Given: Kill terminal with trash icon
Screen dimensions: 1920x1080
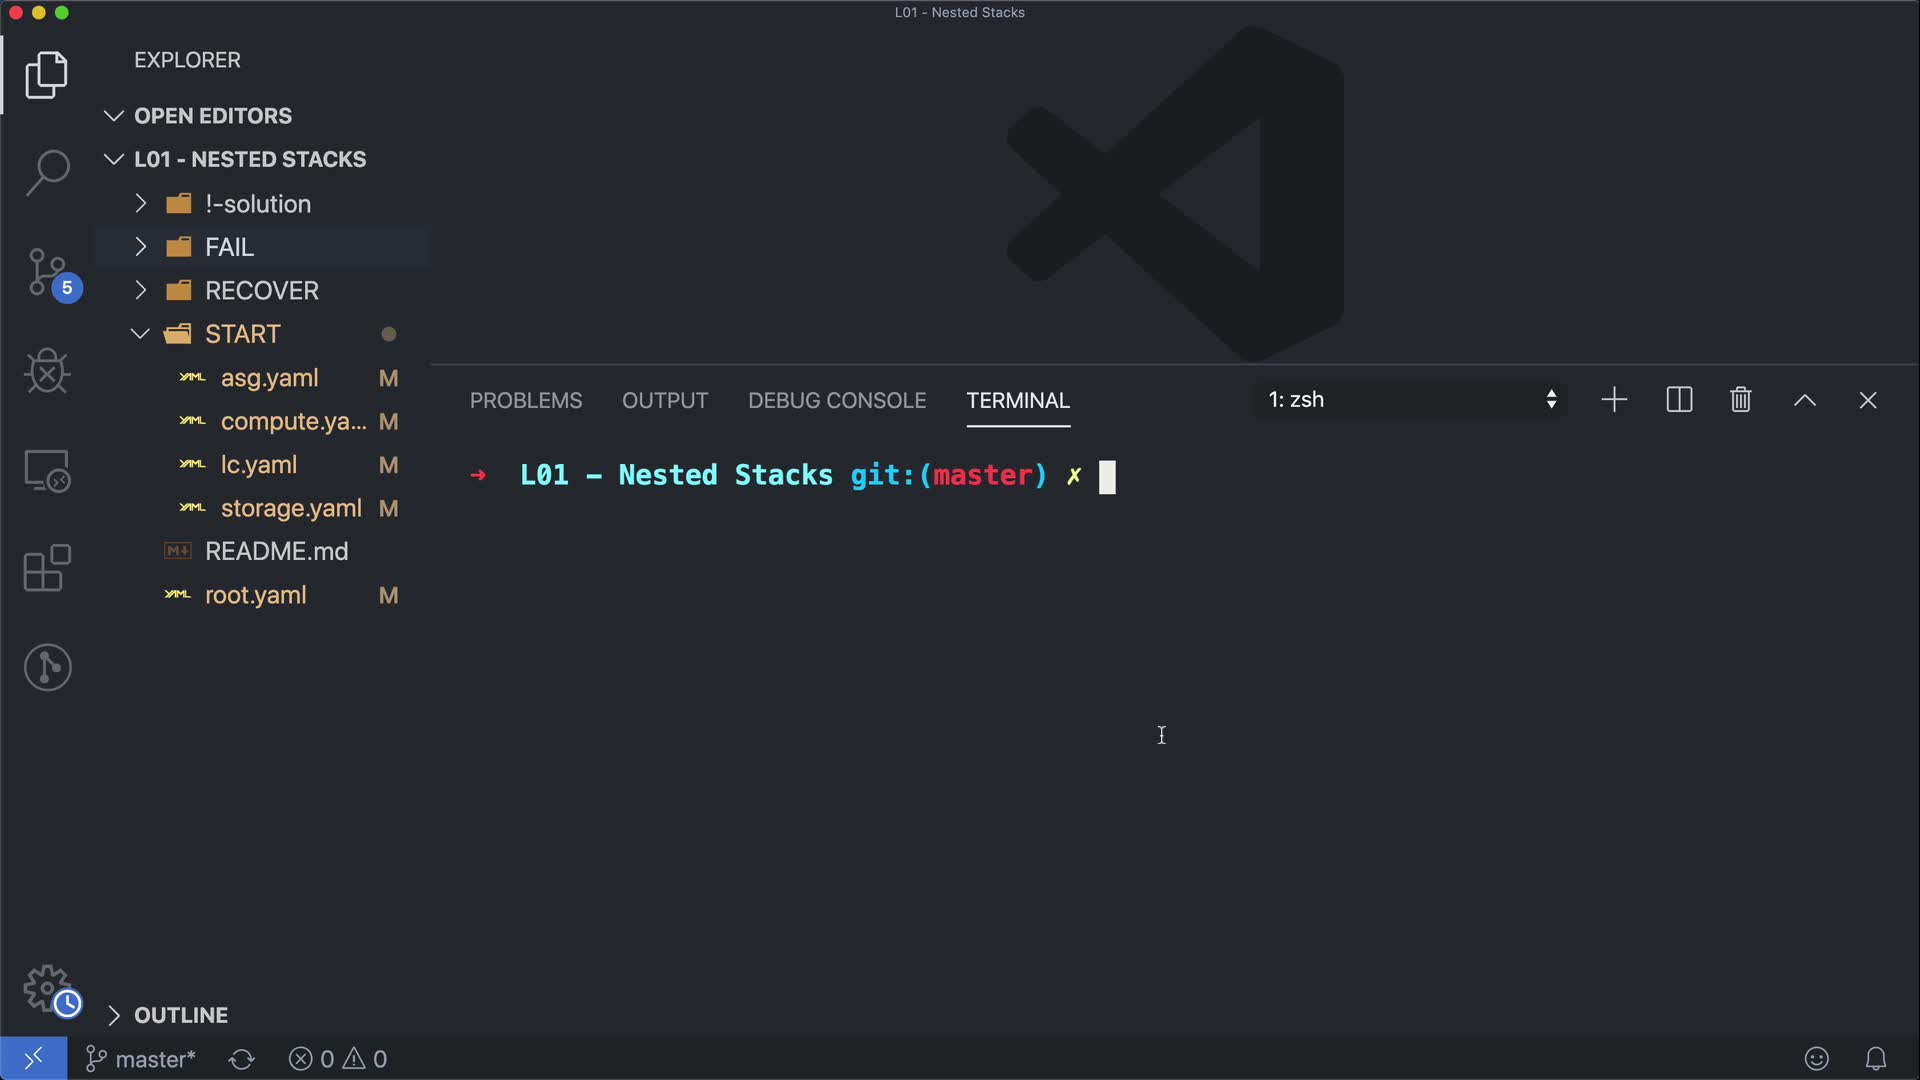Looking at the screenshot, I should click(1740, 400).
